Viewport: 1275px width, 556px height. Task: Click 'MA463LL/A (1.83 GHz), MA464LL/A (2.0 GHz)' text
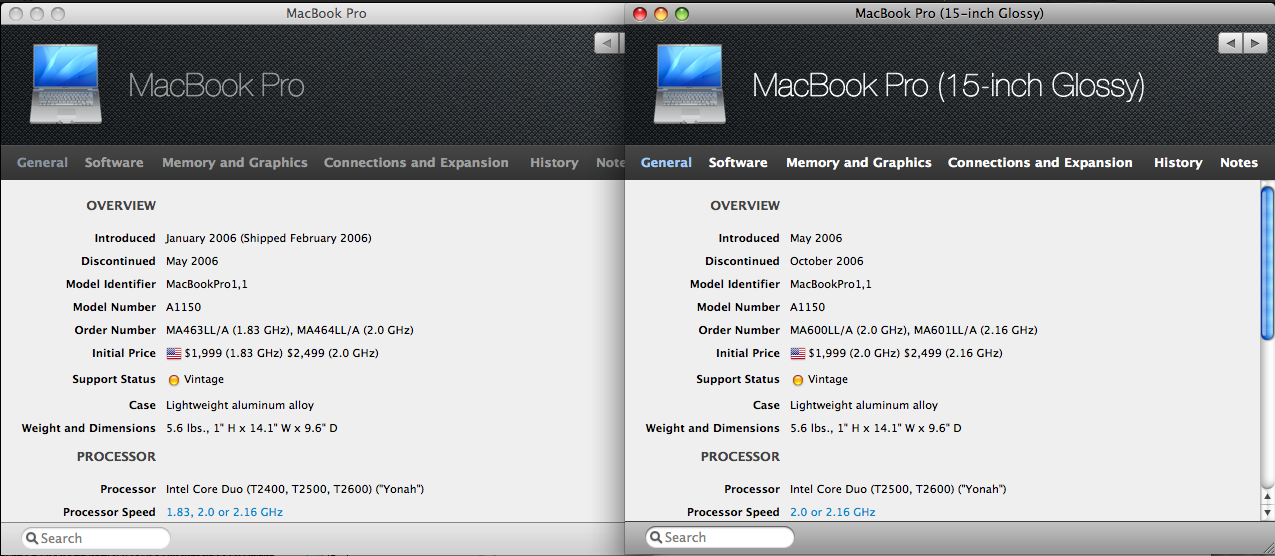click(x=289, y=330)
